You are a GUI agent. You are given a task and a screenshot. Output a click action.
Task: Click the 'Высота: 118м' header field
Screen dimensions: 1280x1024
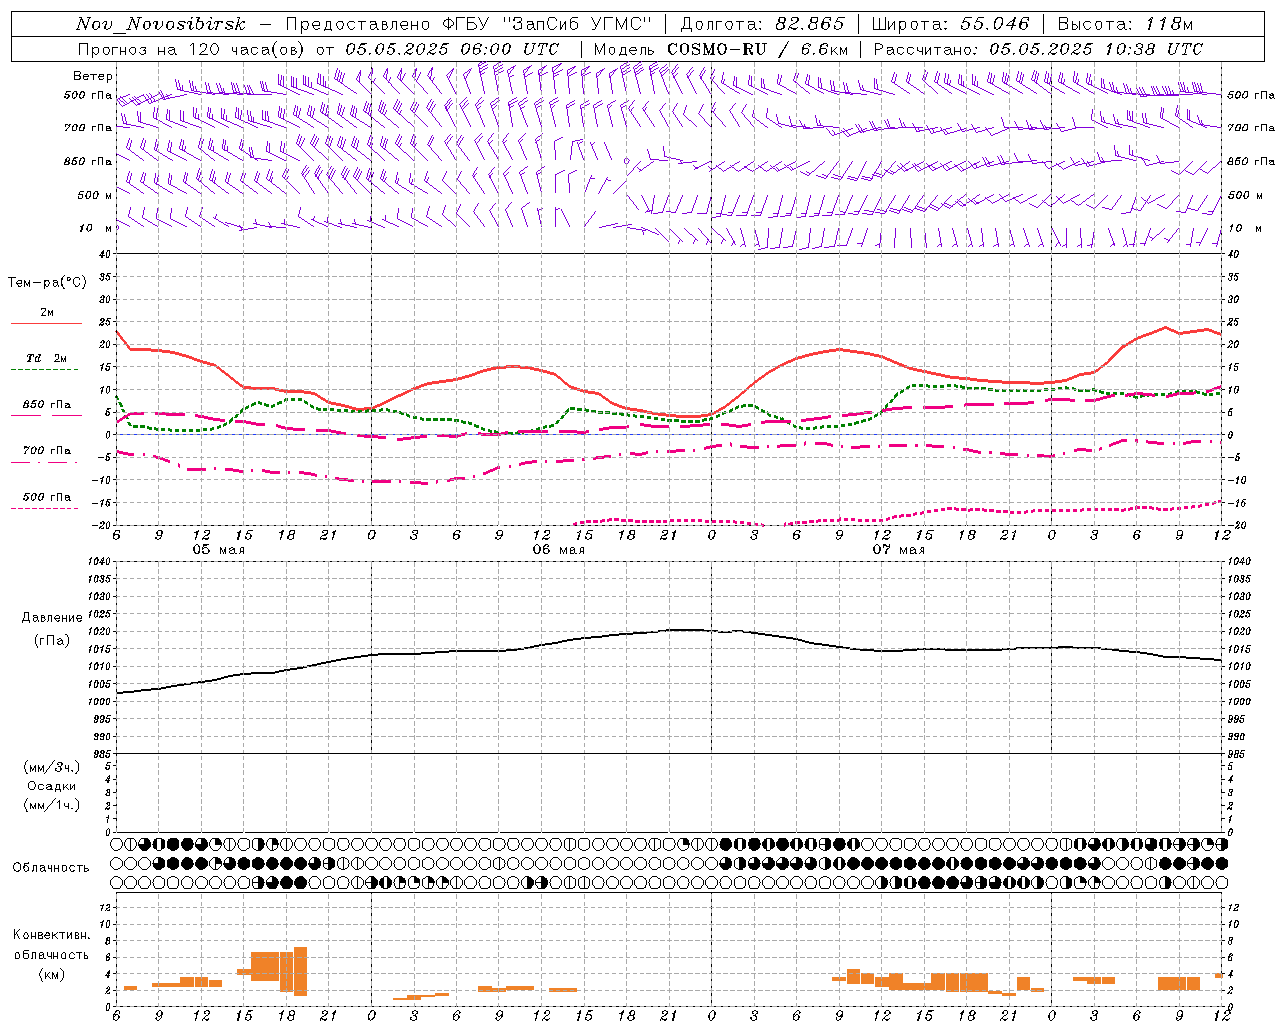1125,24
